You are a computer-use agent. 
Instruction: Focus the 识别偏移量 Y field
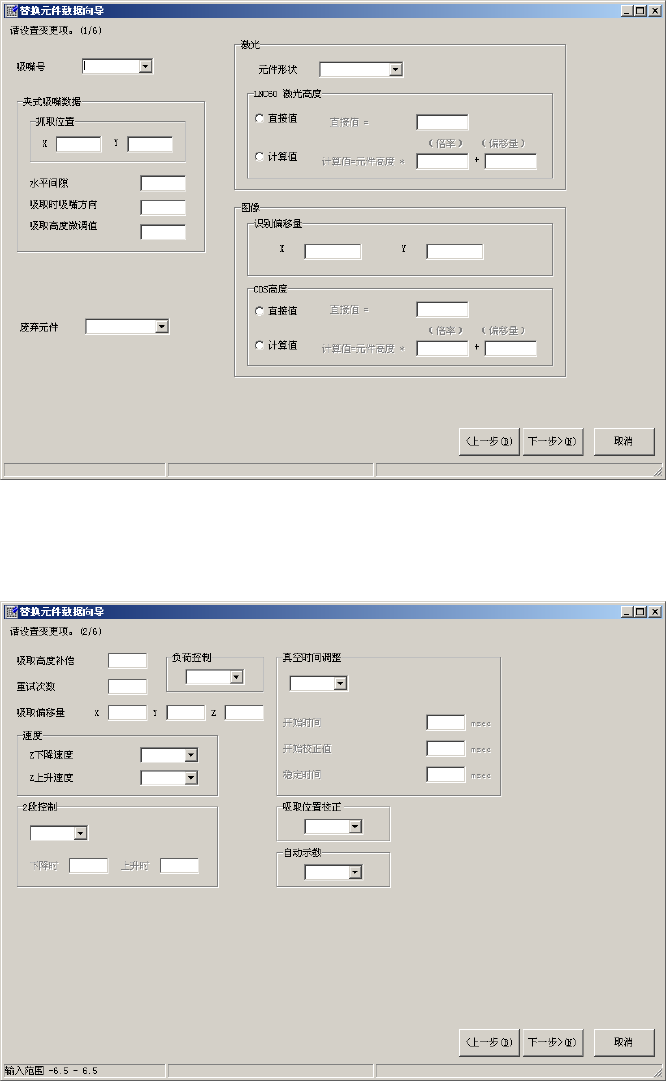coord(455,252)
